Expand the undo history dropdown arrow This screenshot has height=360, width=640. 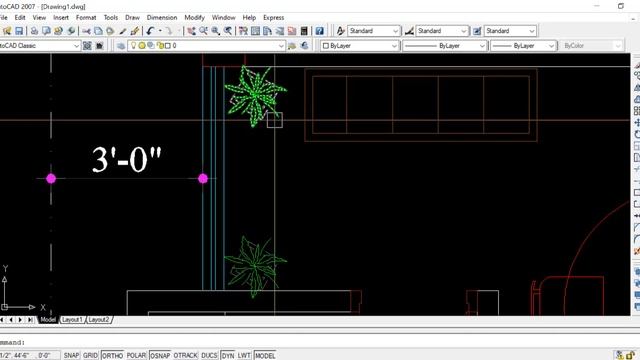pos(160,31)
